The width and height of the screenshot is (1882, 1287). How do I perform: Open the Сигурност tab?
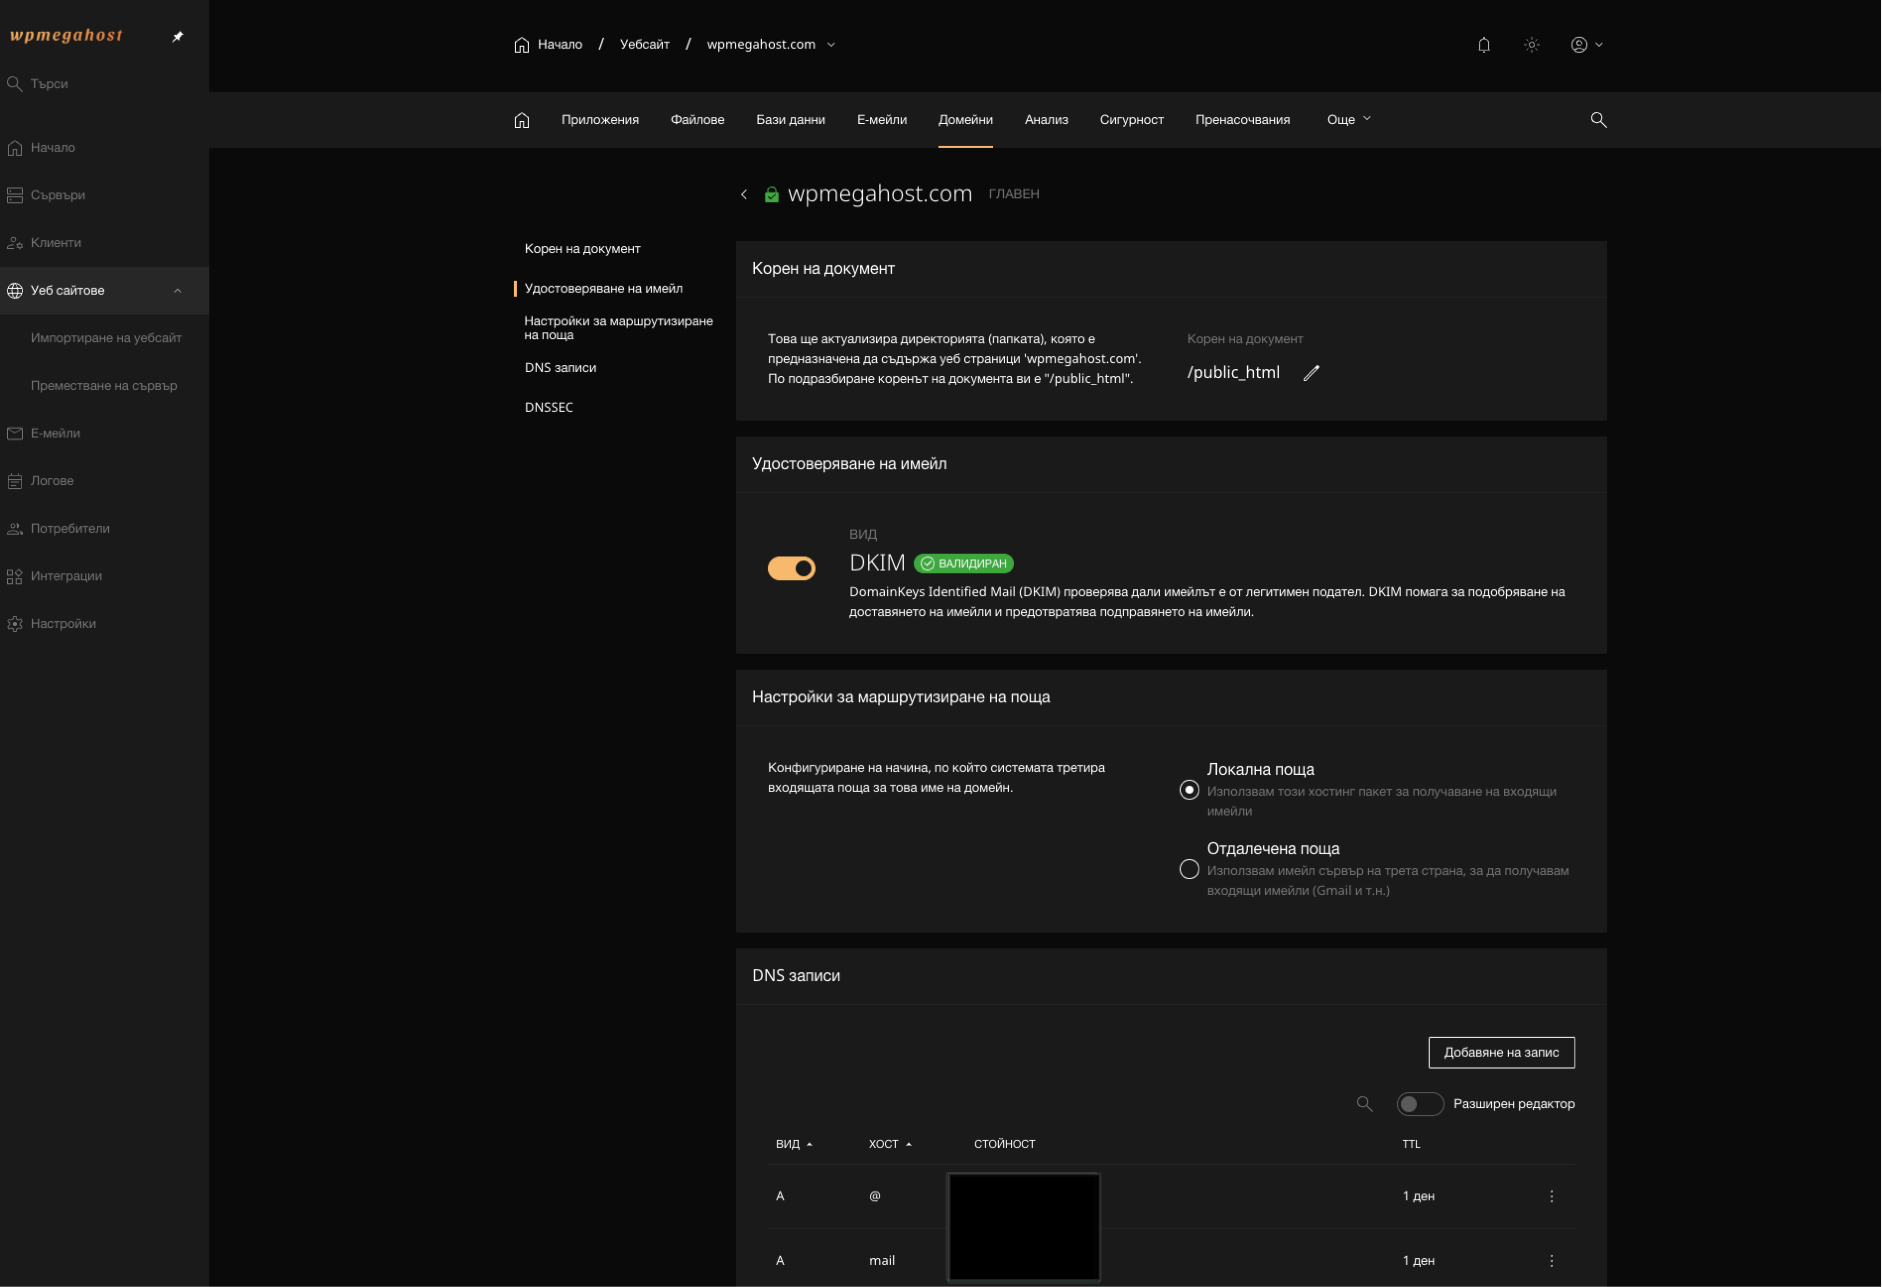coord(1131,120)
